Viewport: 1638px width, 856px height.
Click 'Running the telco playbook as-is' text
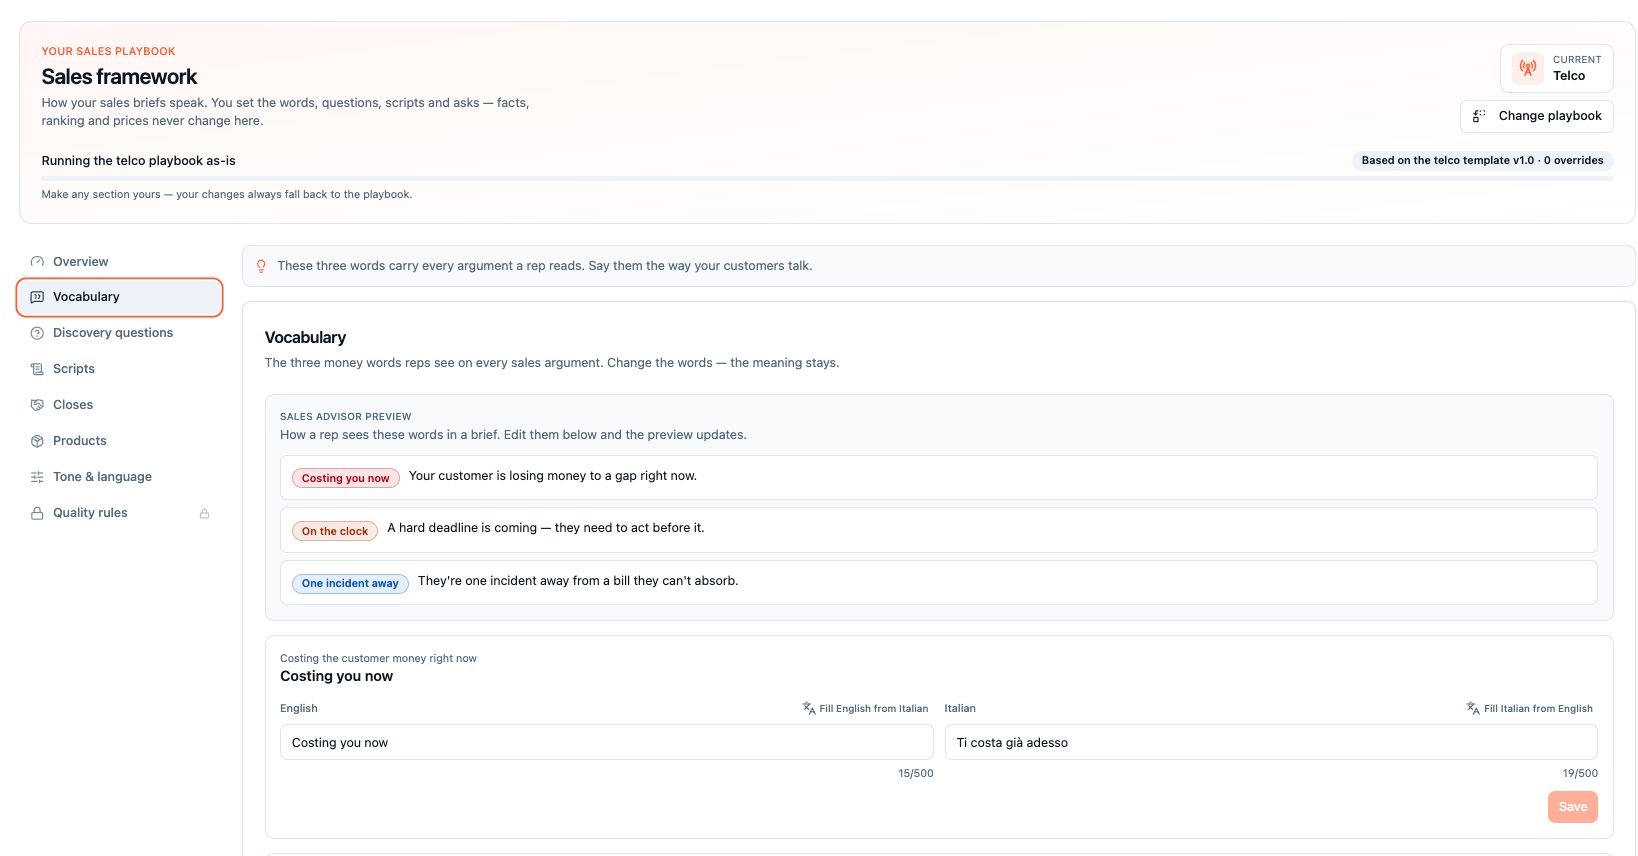click(x=138, y=161)
